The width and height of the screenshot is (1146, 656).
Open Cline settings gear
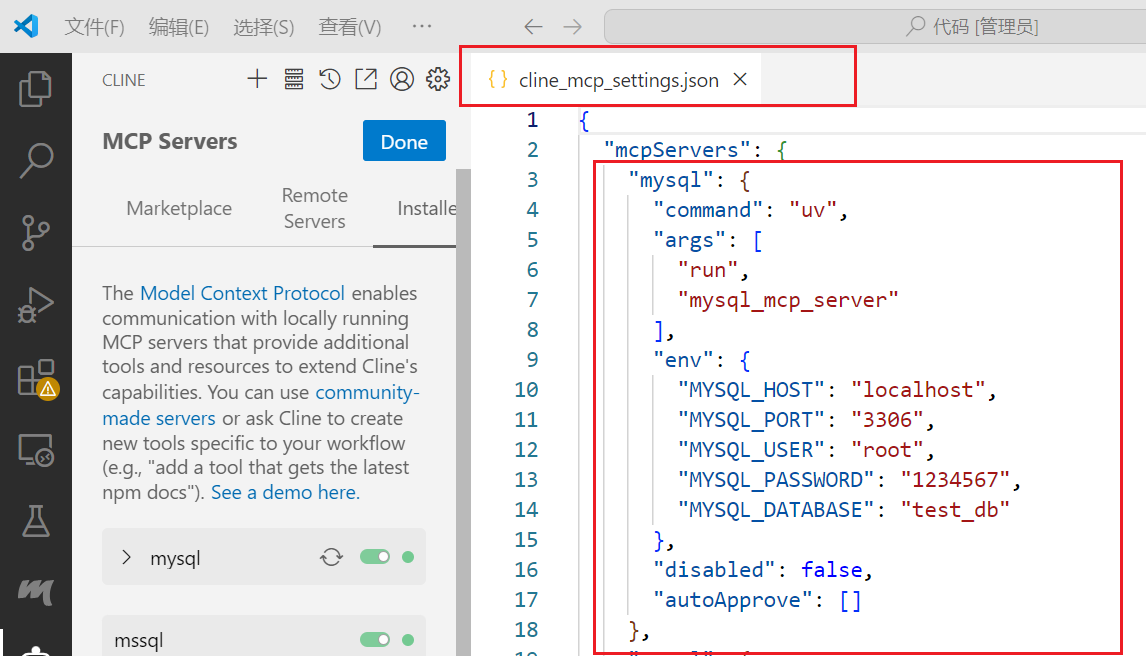tap(438, 79)
